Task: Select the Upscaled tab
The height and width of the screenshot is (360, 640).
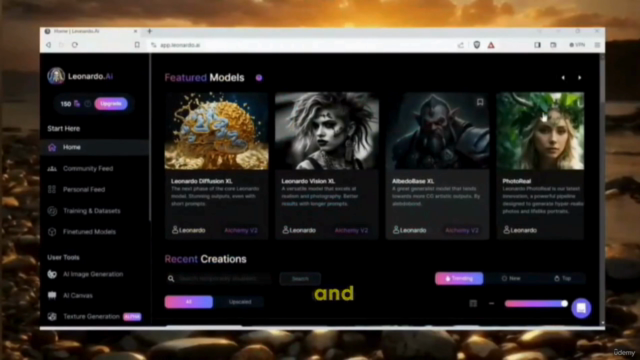Action: pos(240,302)
